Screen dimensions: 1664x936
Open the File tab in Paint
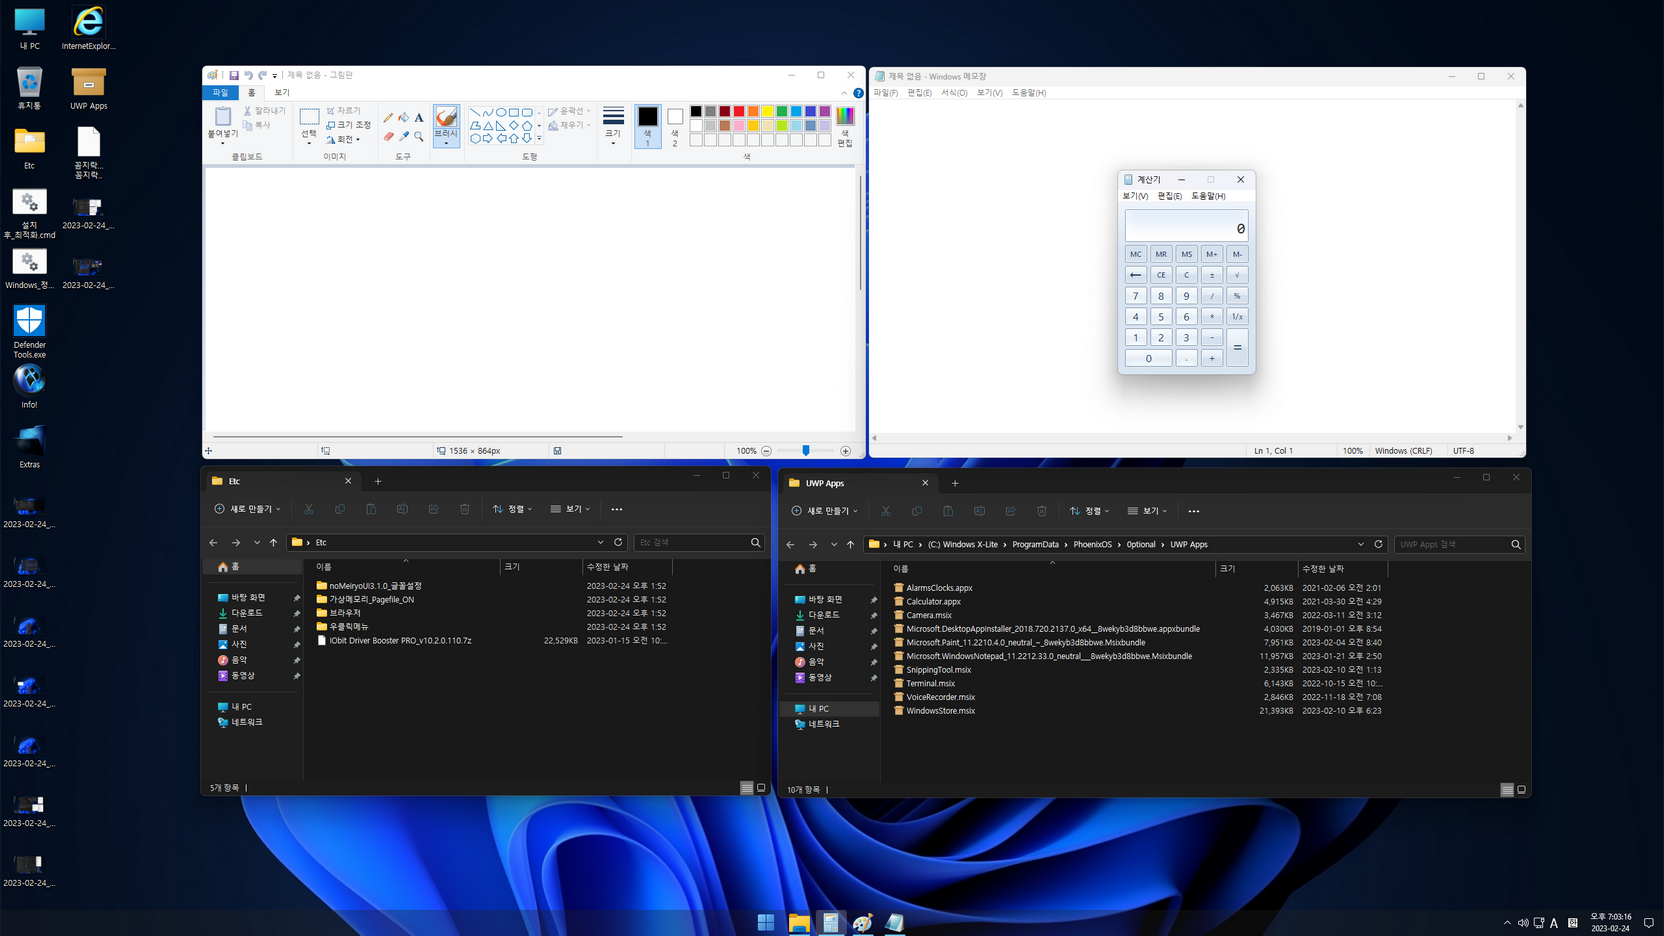pos(220,93)
